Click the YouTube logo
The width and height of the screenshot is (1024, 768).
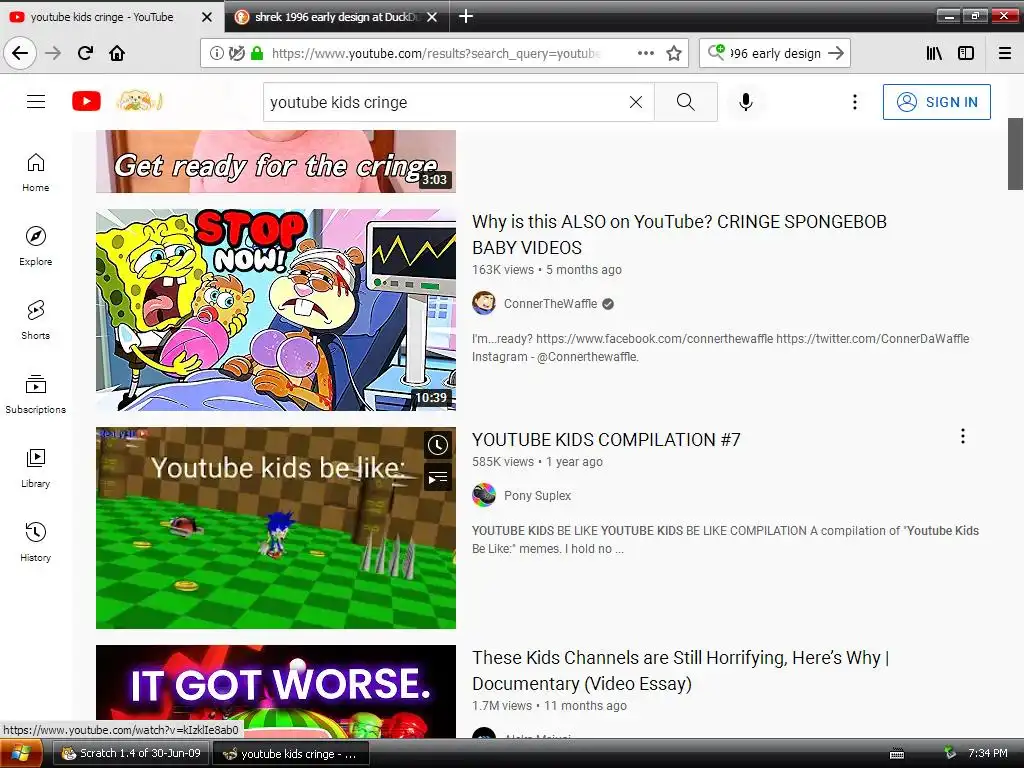86,102
